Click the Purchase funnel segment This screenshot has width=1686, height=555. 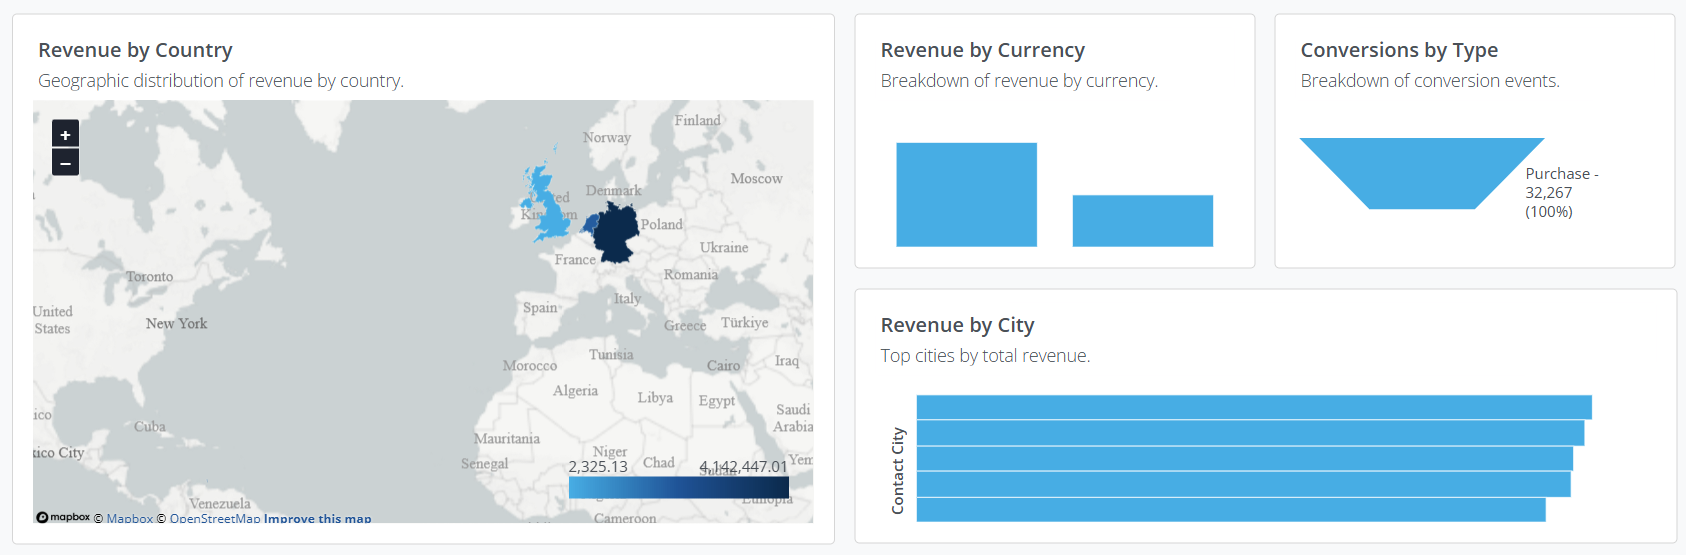[1421, 173]
